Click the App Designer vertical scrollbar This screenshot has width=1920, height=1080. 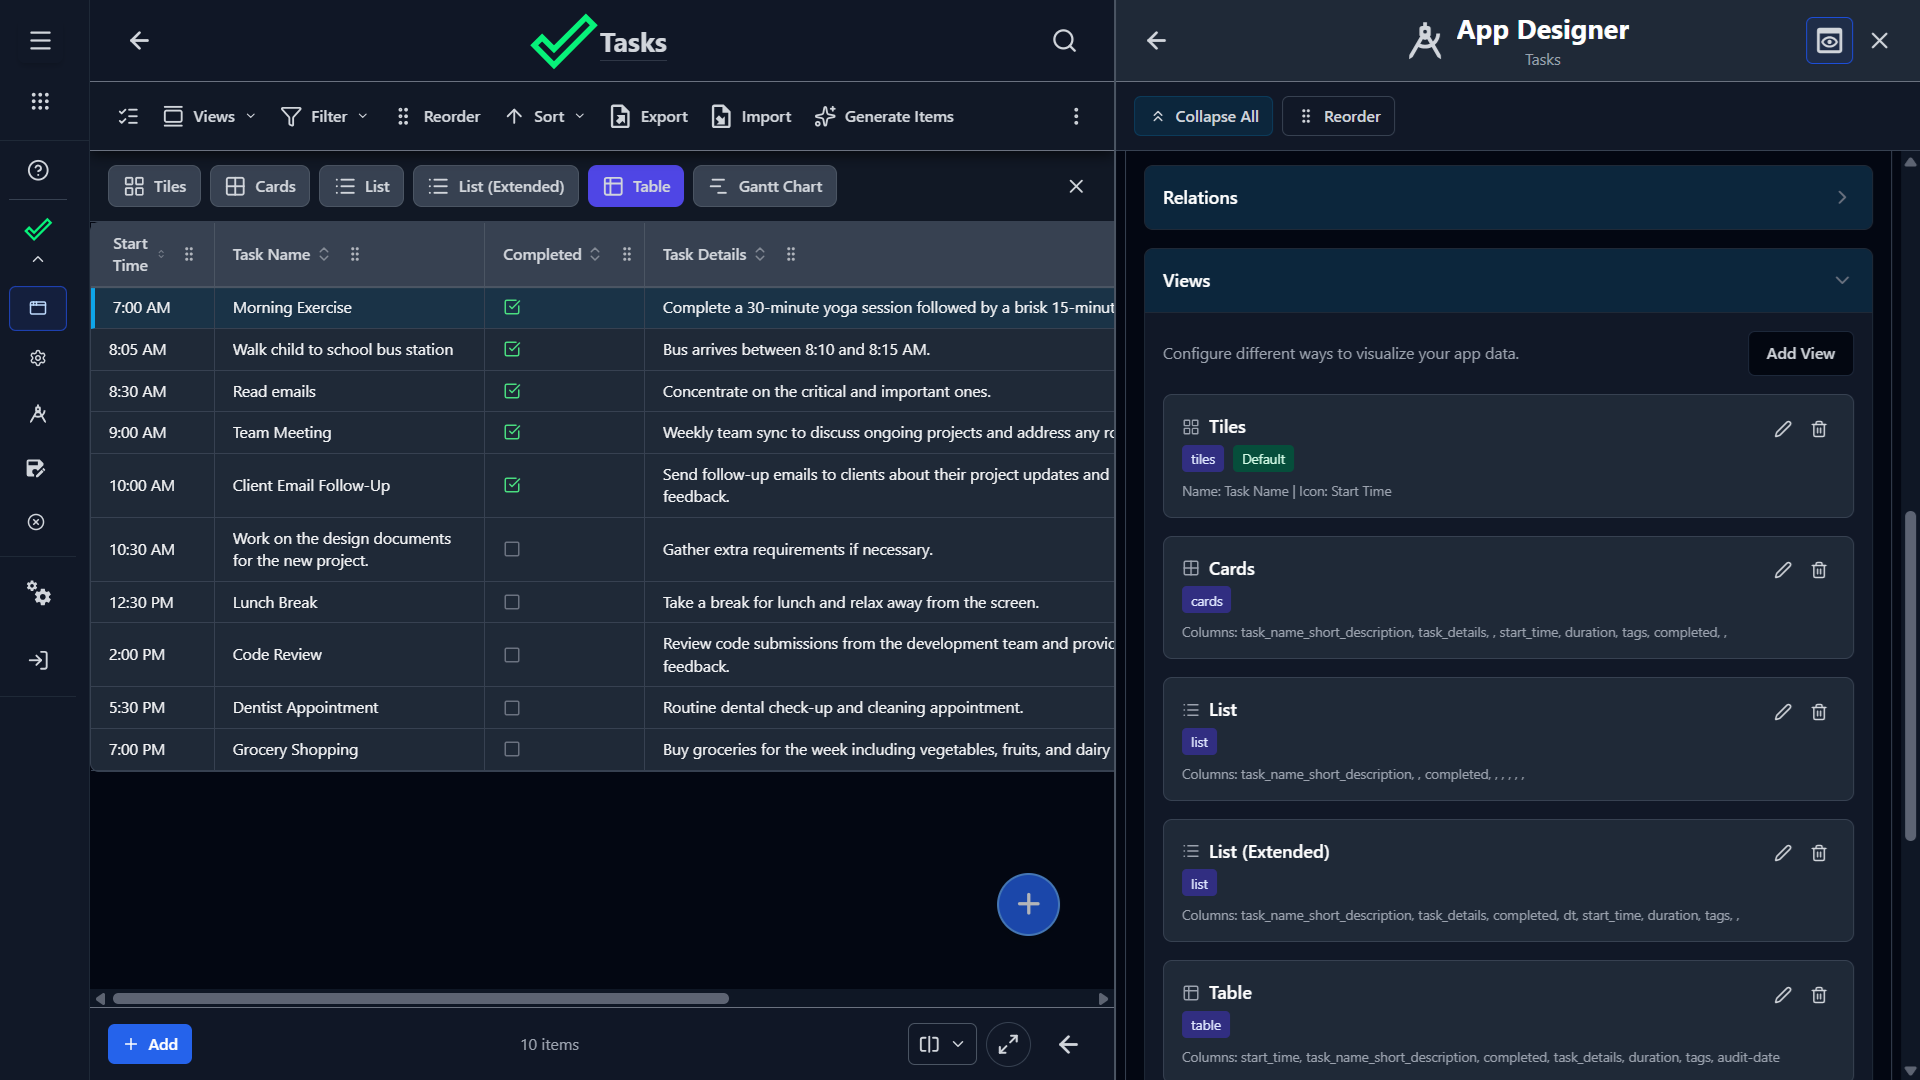pos(1910,676)
